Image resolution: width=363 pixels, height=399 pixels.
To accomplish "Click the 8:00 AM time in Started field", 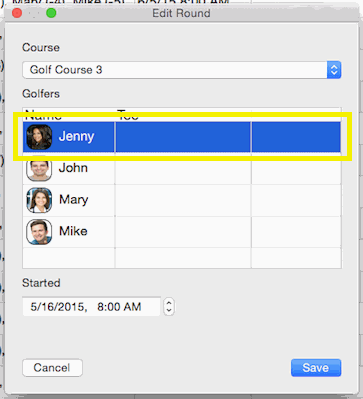I will click(x=119, y=307).
